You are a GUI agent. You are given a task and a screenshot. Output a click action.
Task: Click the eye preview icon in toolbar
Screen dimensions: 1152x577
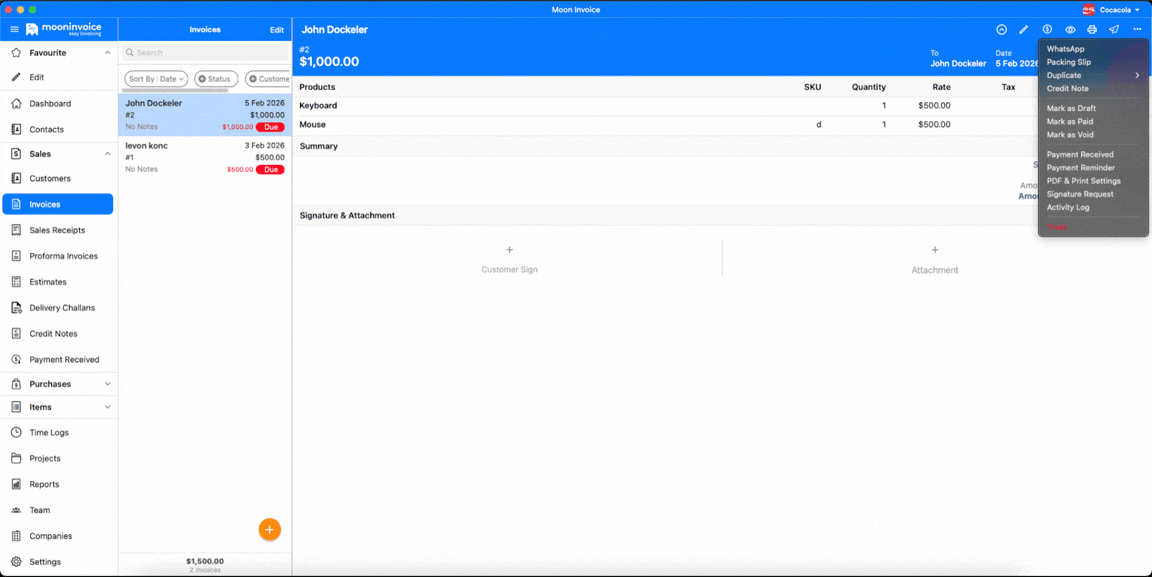pos(1069,30)
